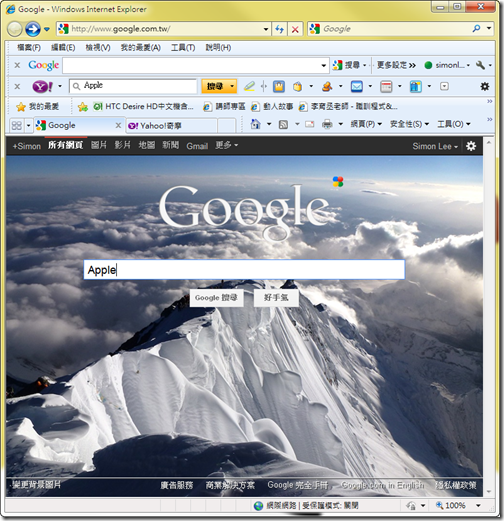Open the 說明(H) menu
Image resolution: width=504 pixels, height=521 pixels.
218,48
